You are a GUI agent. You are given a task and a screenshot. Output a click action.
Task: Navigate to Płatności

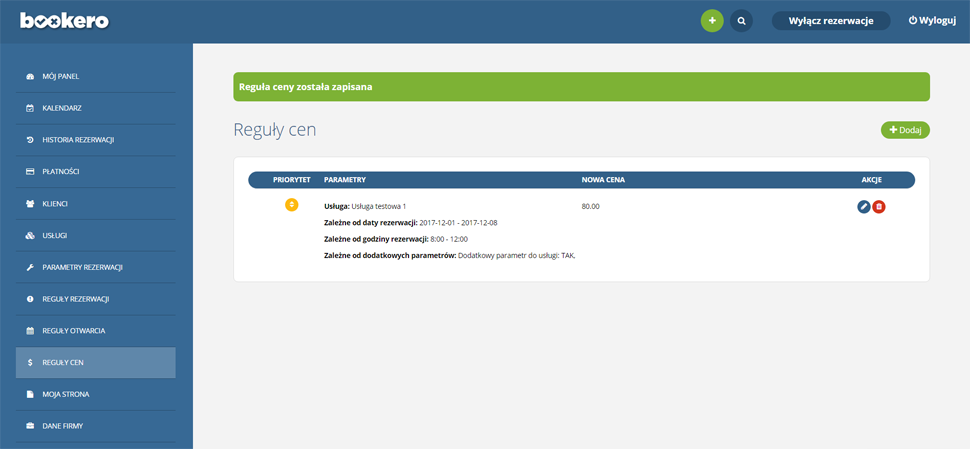[96, 171]
